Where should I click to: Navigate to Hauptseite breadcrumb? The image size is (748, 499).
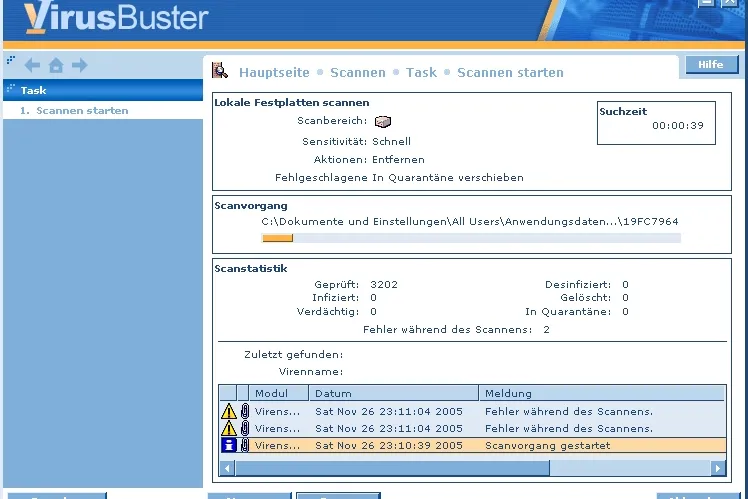point(274,73)
